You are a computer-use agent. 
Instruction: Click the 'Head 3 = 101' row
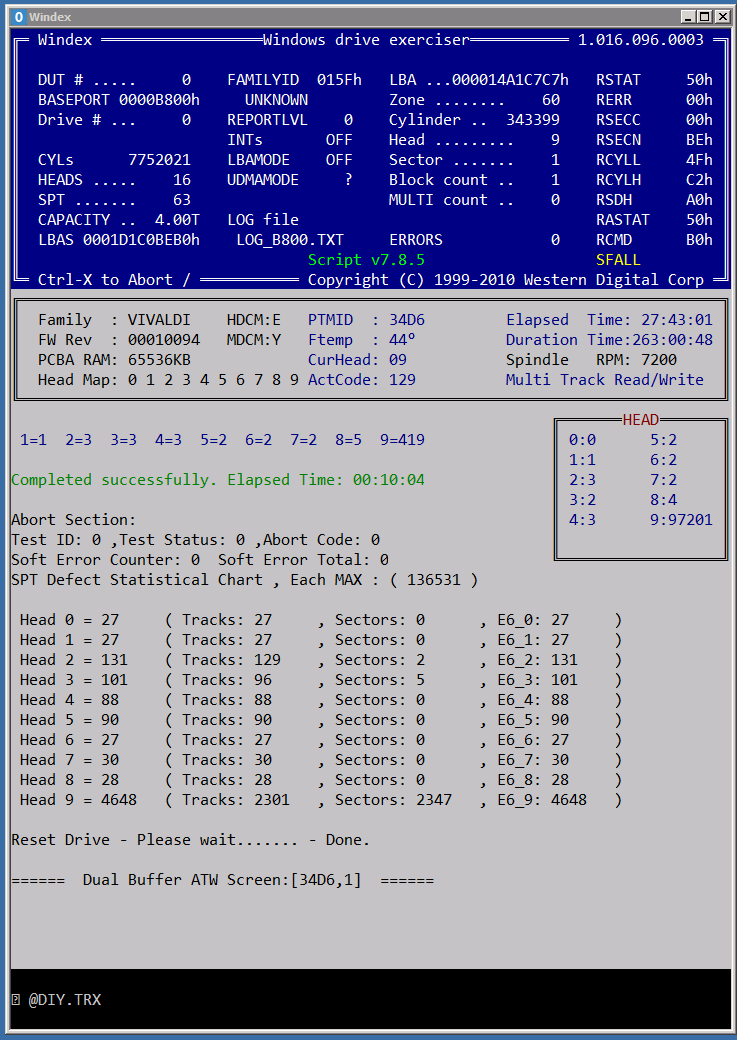tap(321, 680)
